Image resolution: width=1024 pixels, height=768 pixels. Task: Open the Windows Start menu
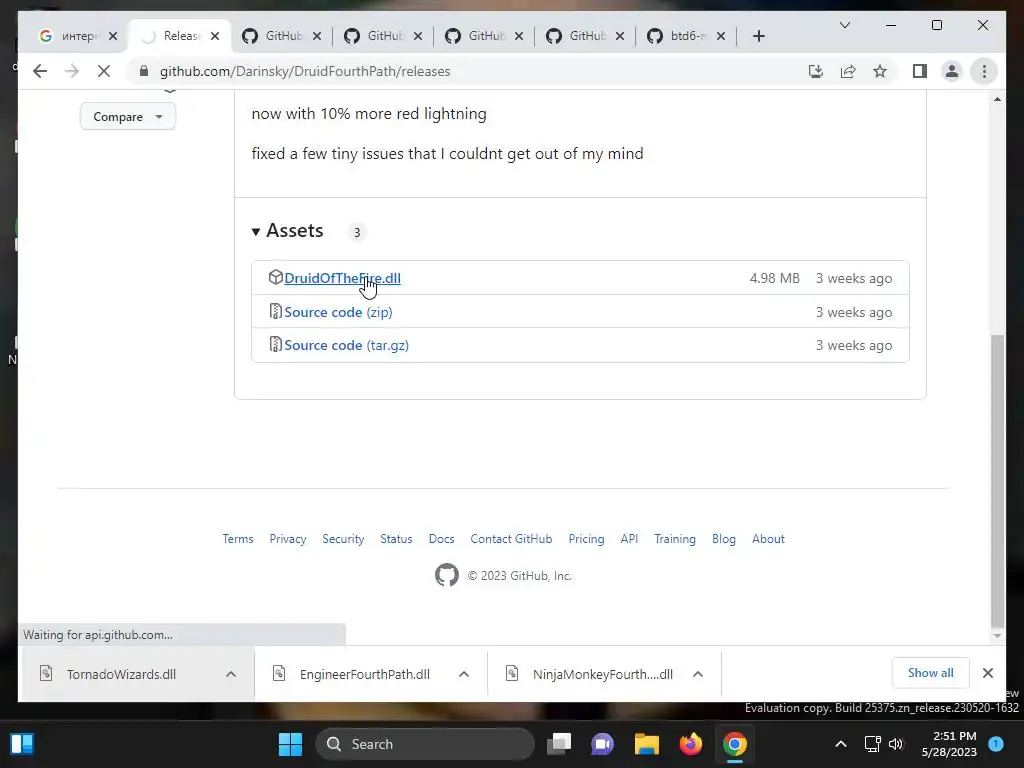point(290,744)
